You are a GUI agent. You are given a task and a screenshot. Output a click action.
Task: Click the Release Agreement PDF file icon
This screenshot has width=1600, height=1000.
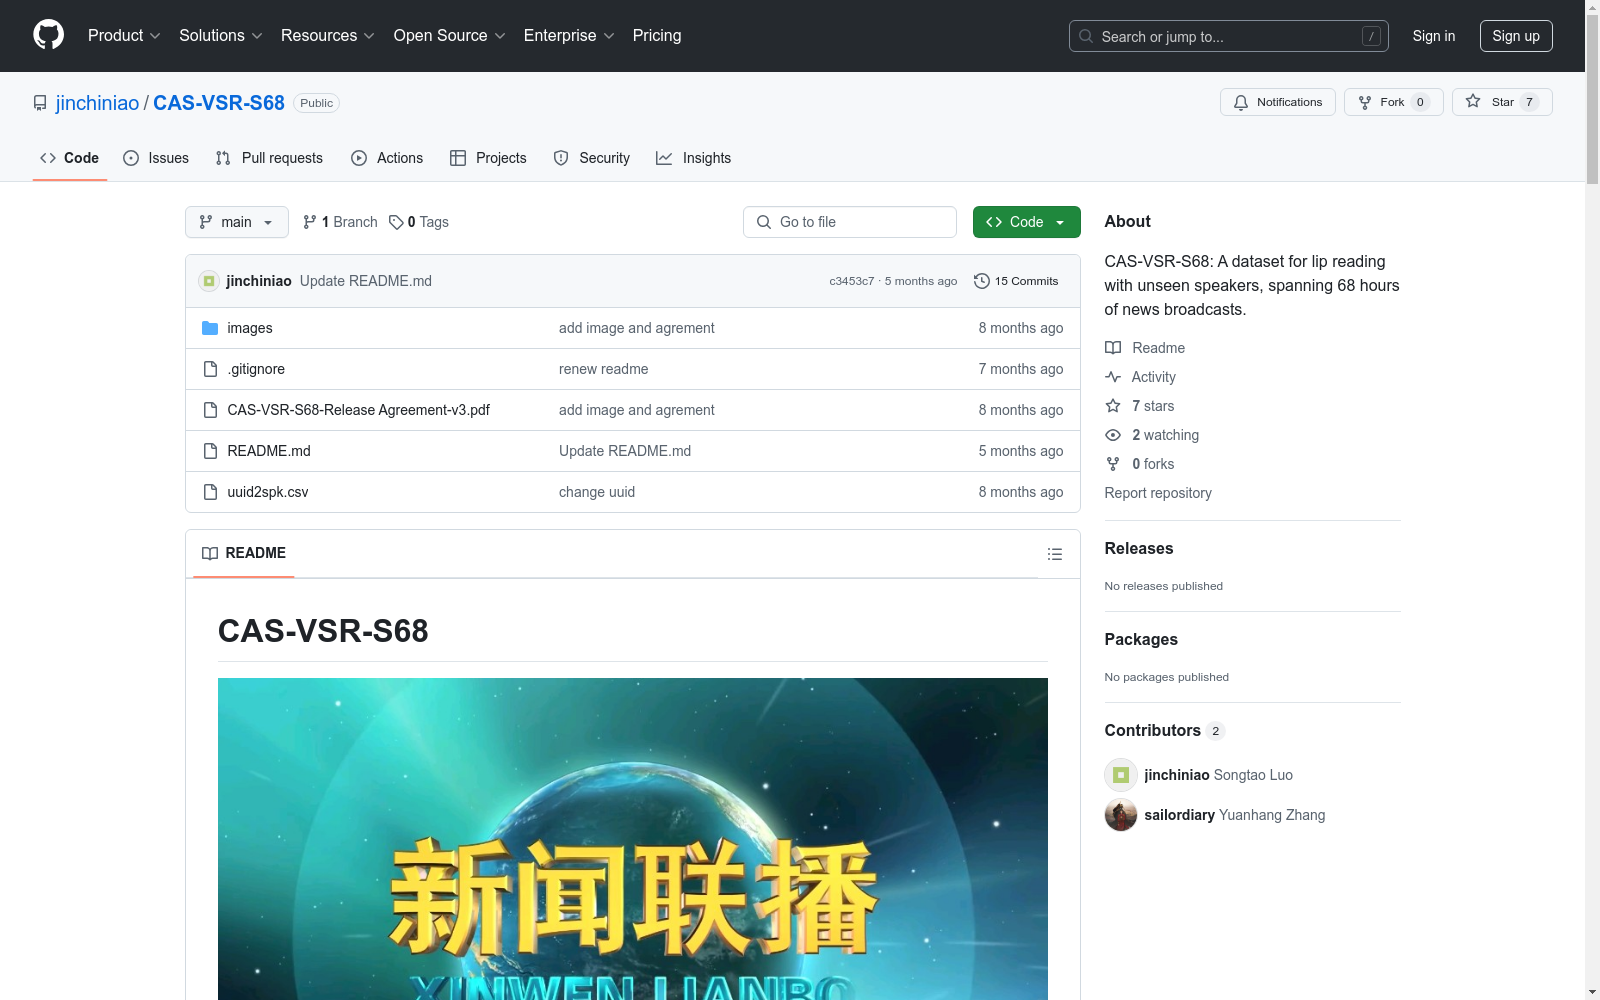[210, 410]
